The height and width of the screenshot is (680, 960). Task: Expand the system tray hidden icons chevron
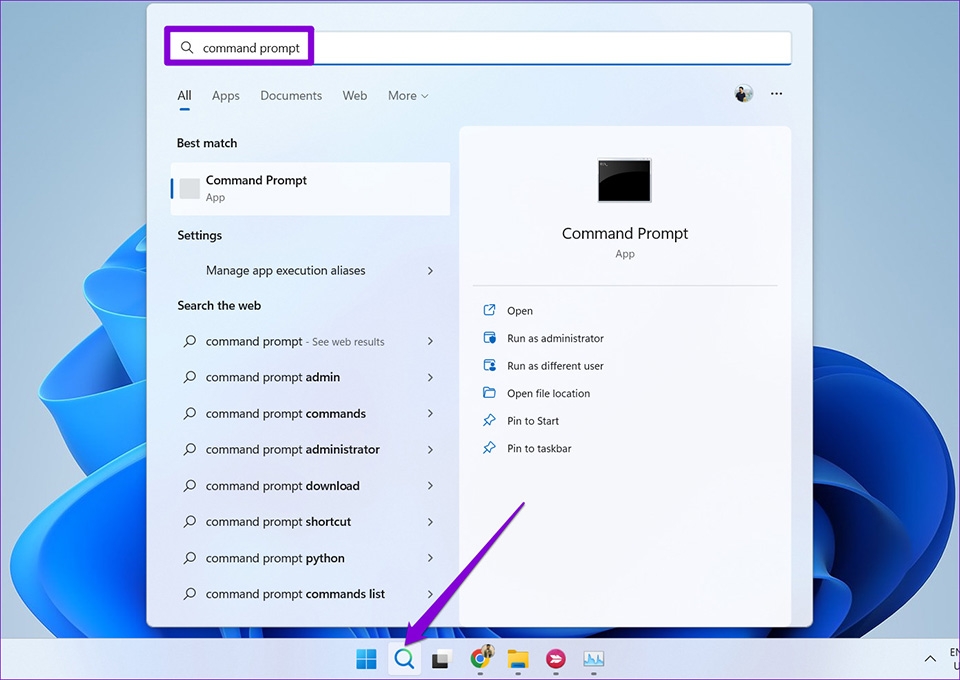930,659
